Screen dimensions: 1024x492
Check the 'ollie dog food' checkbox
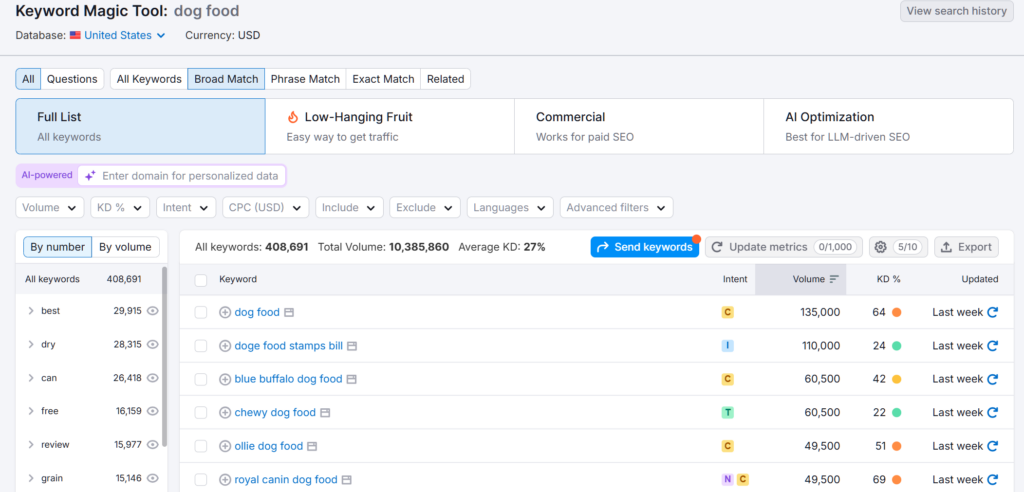(201, 446)
